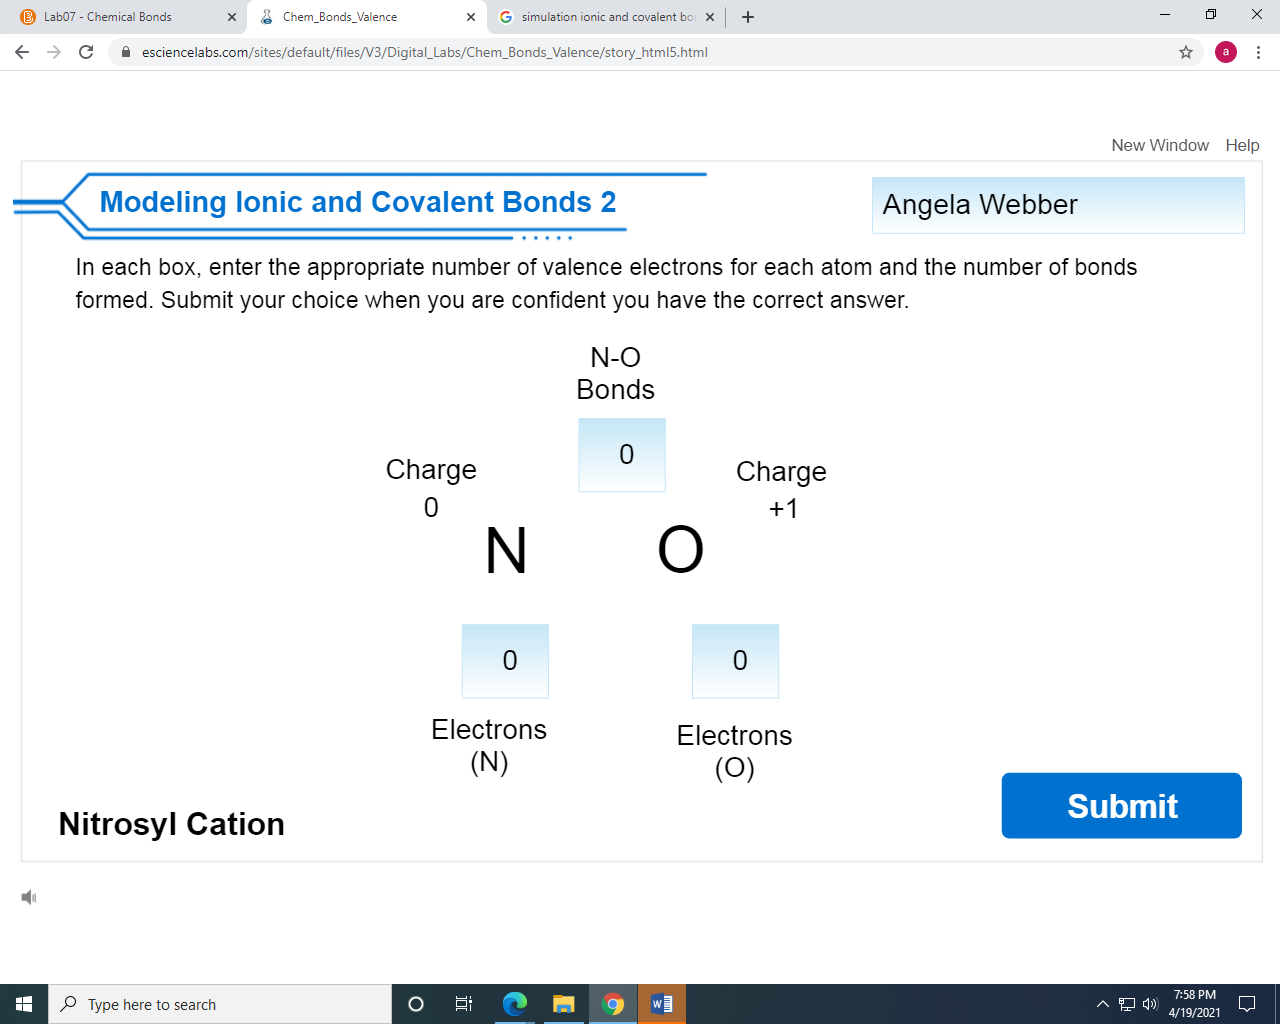The image size is (1280, 1024).
Task: Close the Chem_Bonds_Valence tab
Action: pyautogui.click(x=471, y=17)
